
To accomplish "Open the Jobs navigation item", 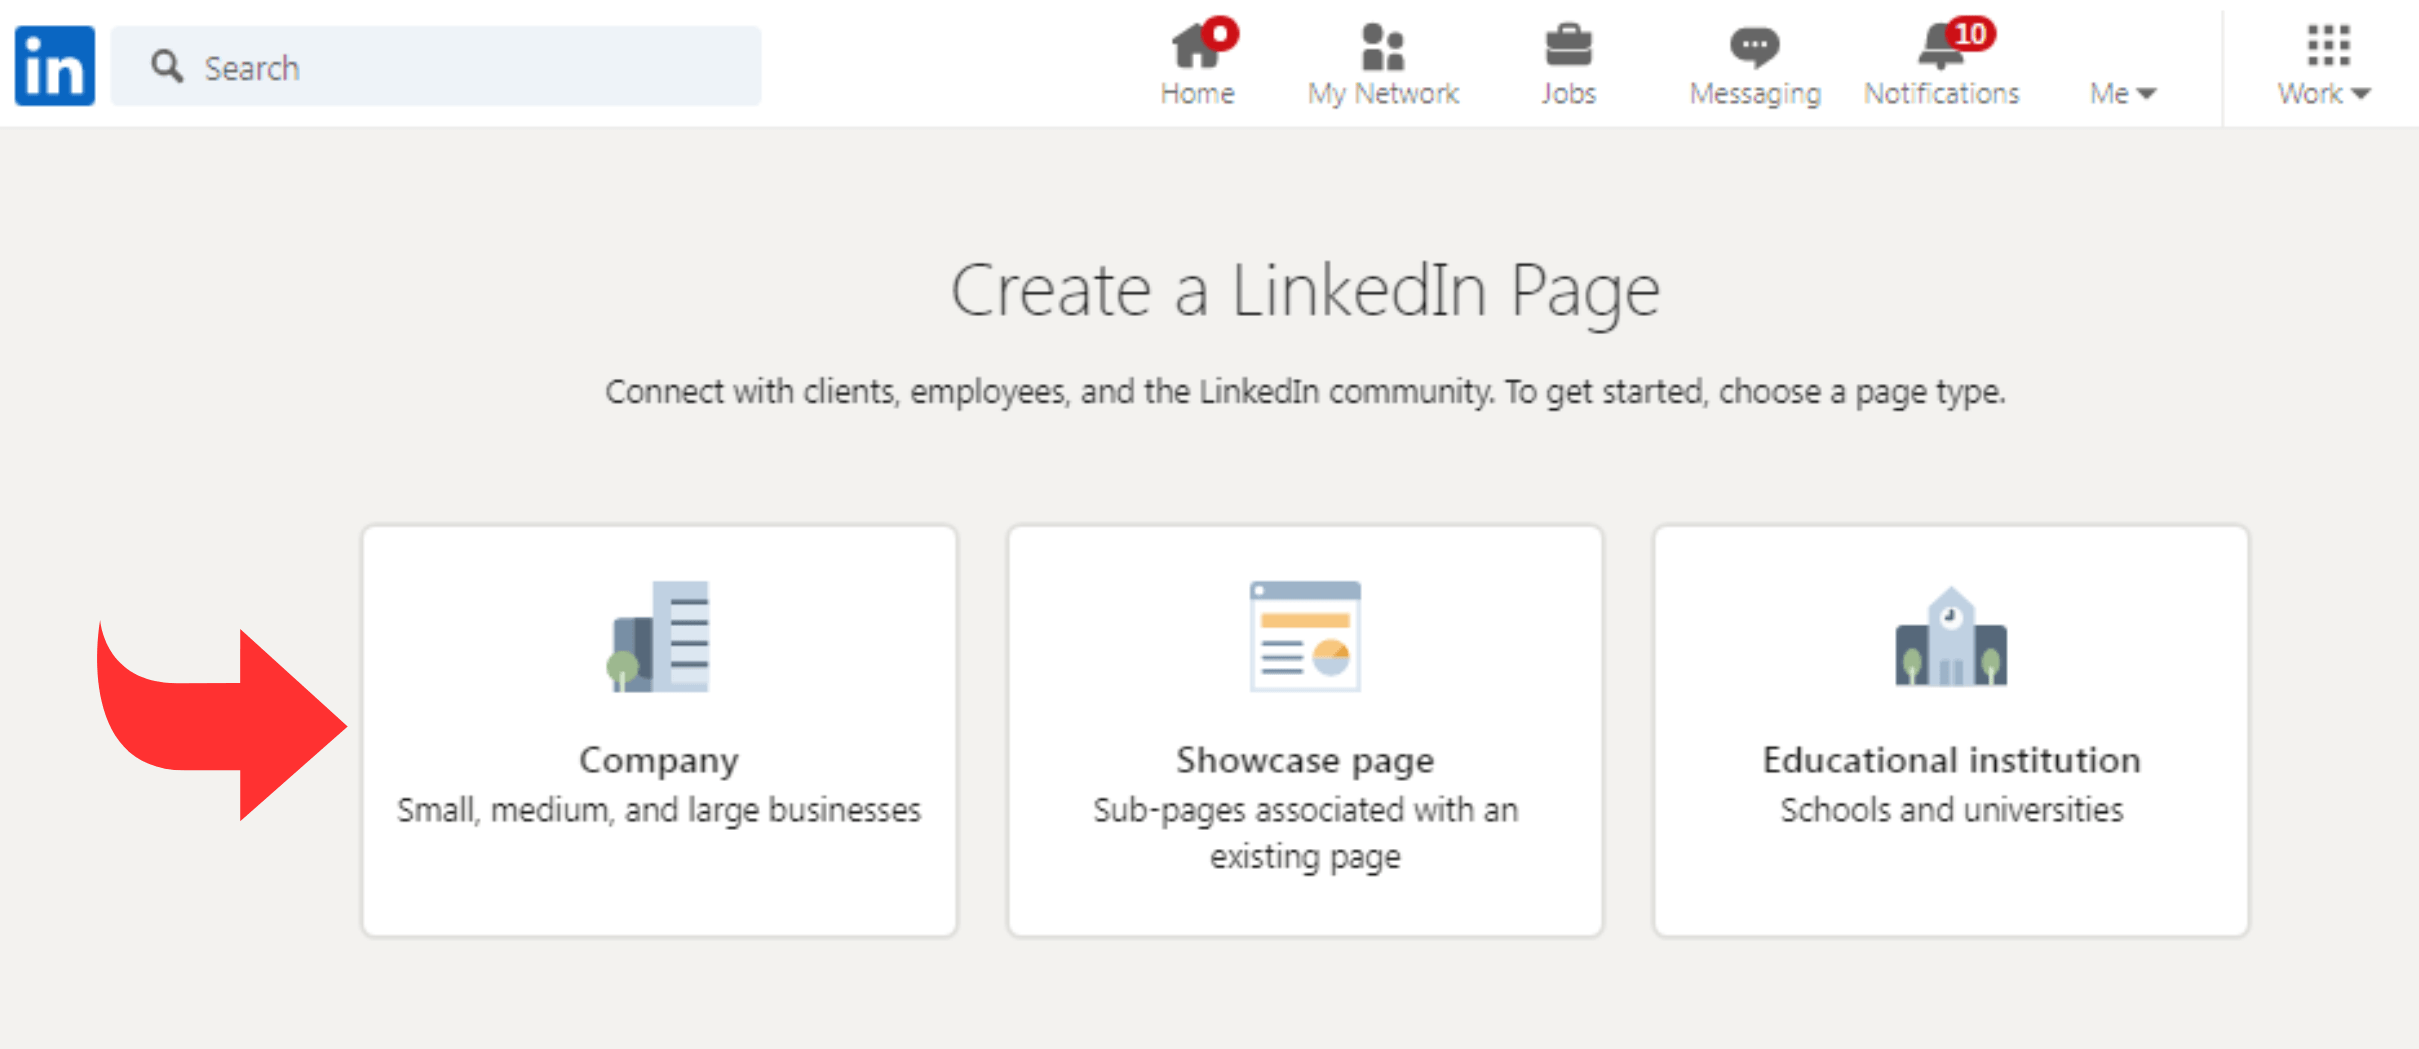I will [1567, 65].
